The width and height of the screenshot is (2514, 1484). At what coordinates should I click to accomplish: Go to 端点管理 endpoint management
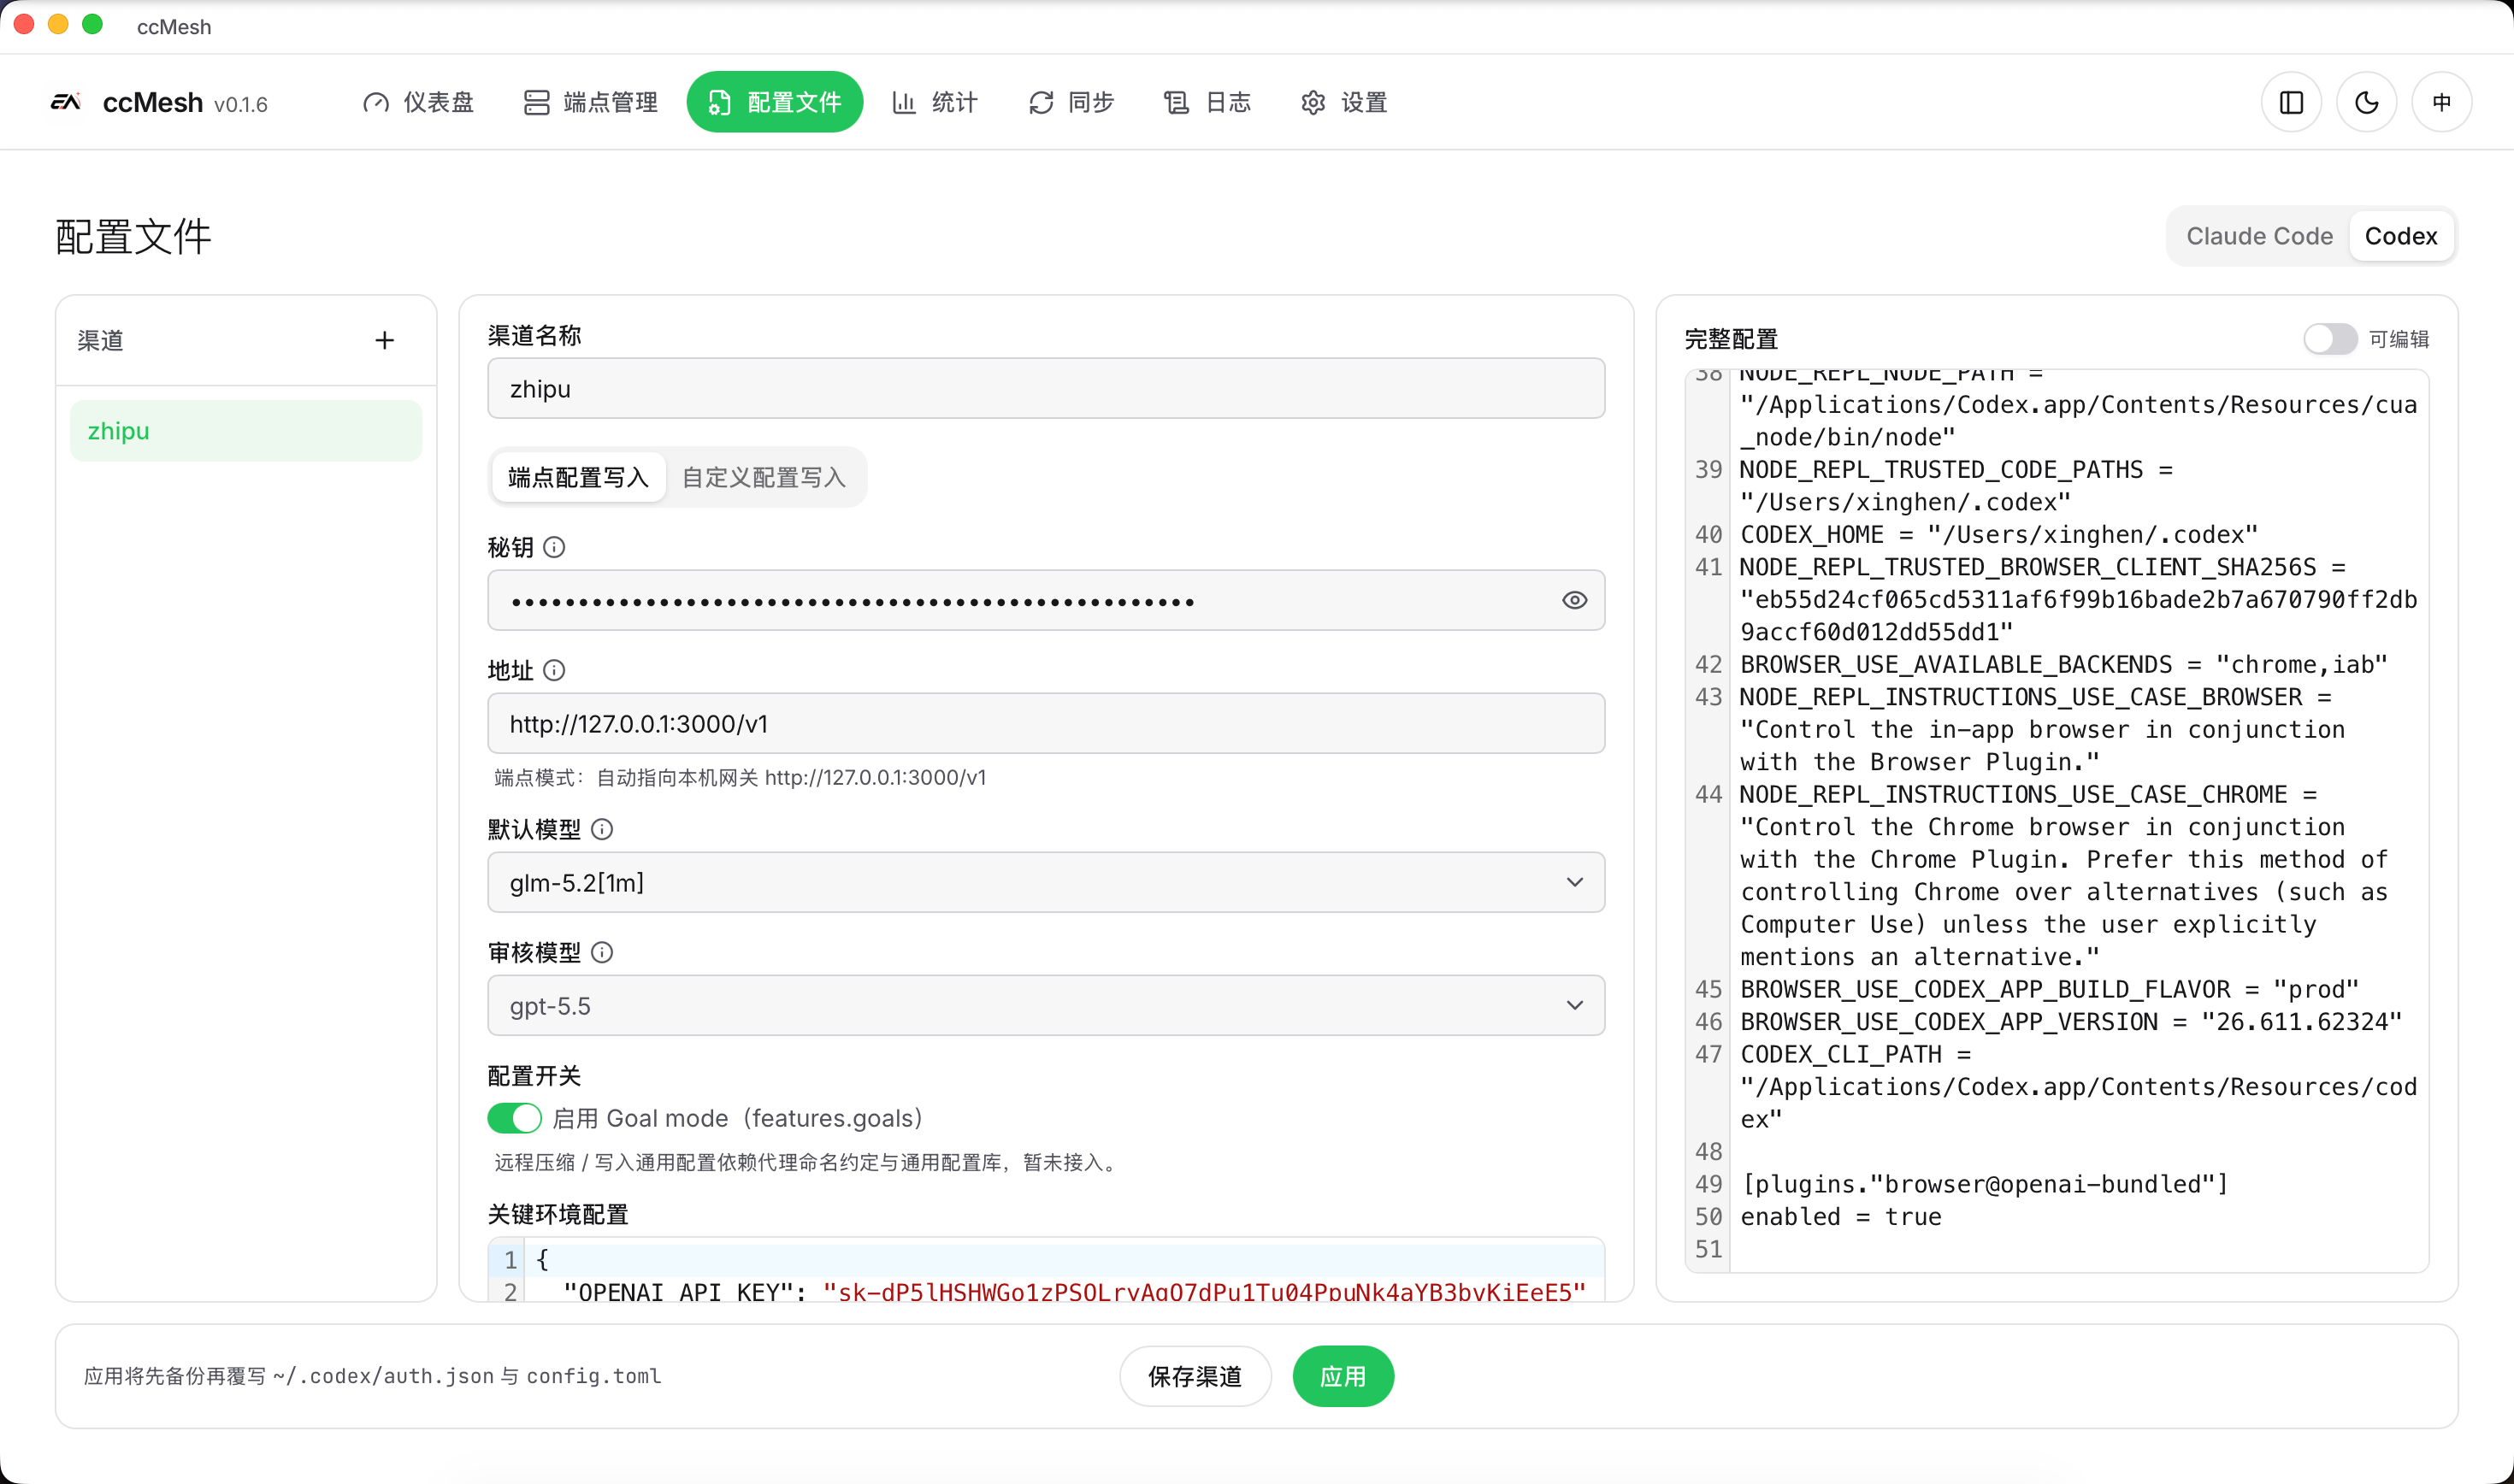pyautogui.click(x=590, y=102)
